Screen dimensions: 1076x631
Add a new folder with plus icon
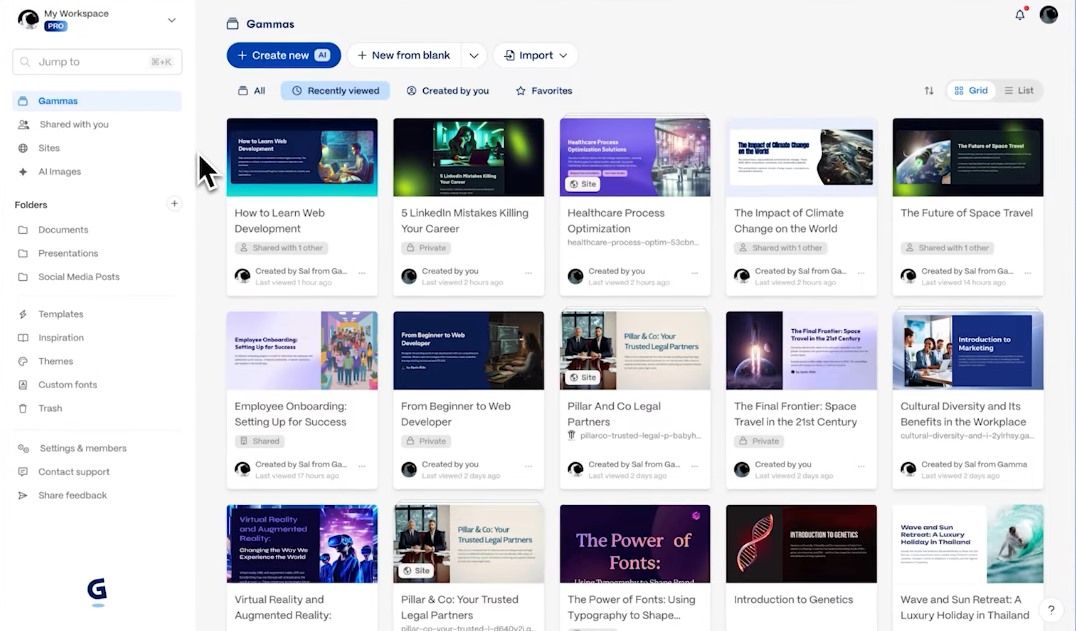[174, 204]
